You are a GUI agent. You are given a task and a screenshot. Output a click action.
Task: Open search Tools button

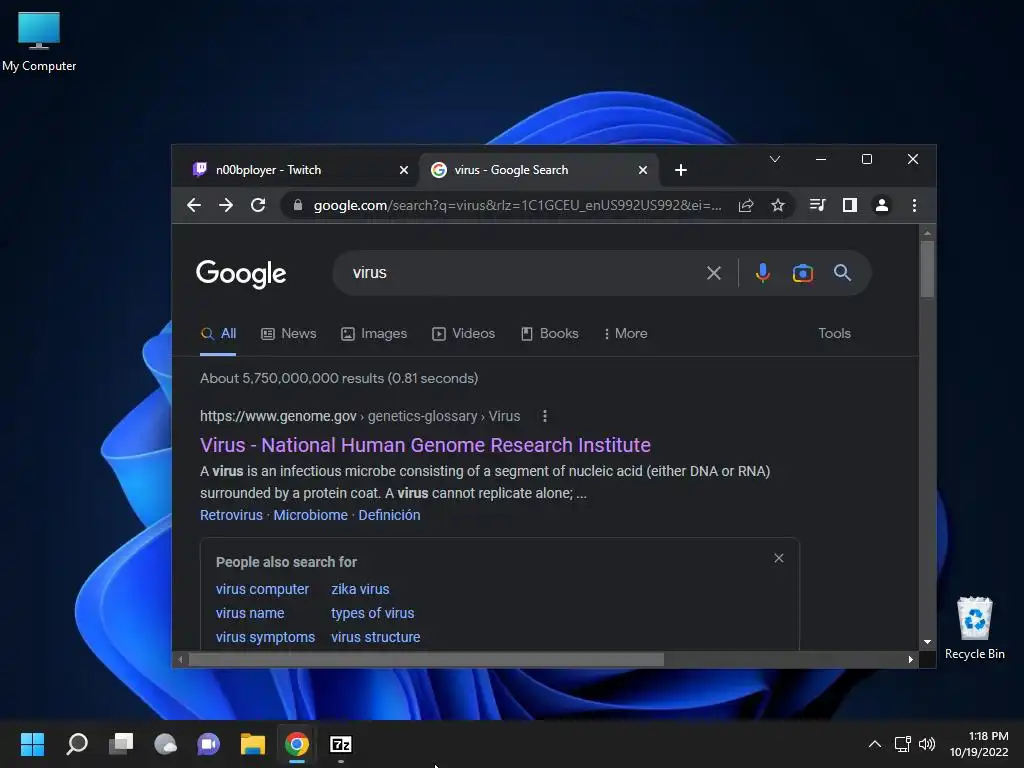835,333
